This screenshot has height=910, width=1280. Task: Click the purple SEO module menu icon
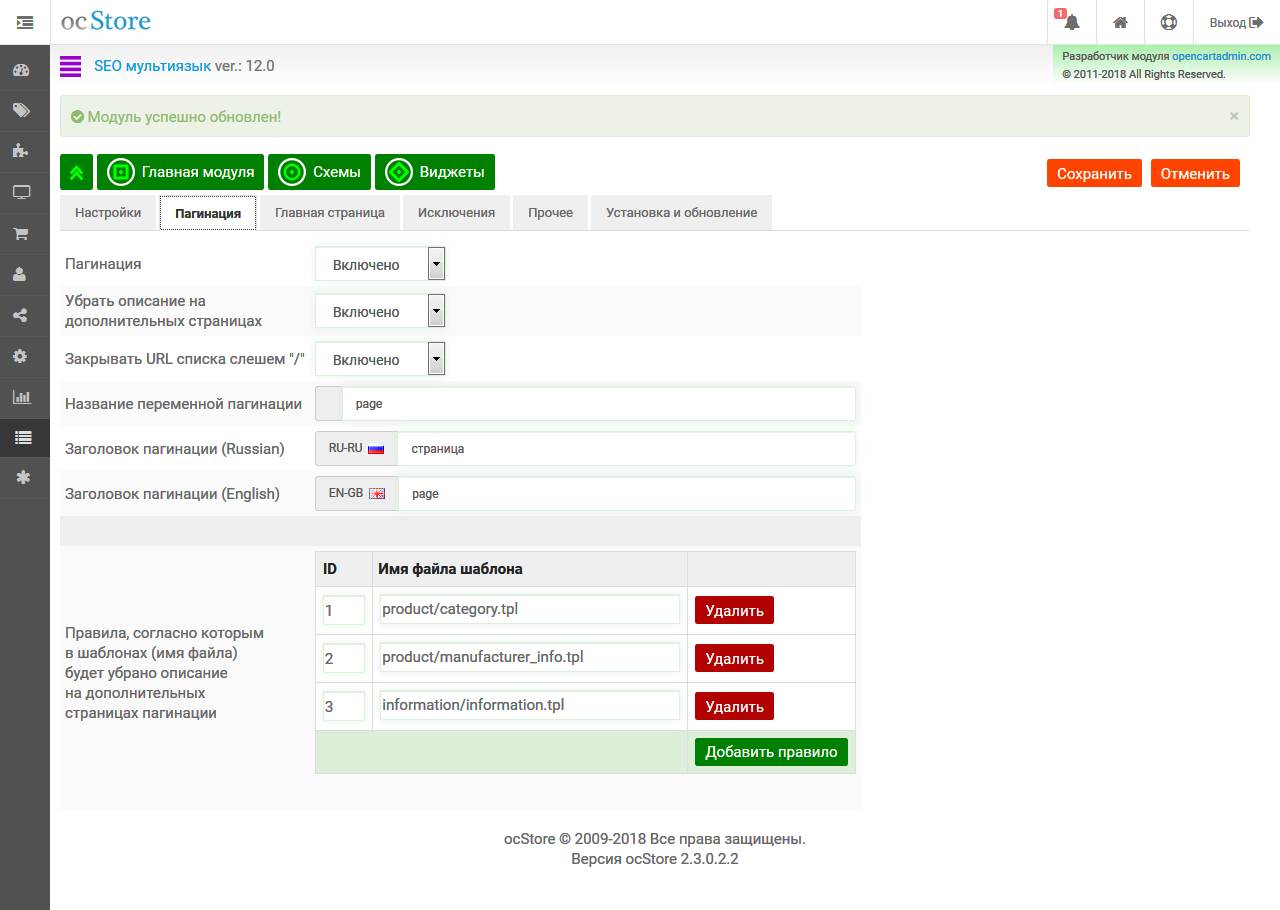pyautogui.click(x=70, y=67)
